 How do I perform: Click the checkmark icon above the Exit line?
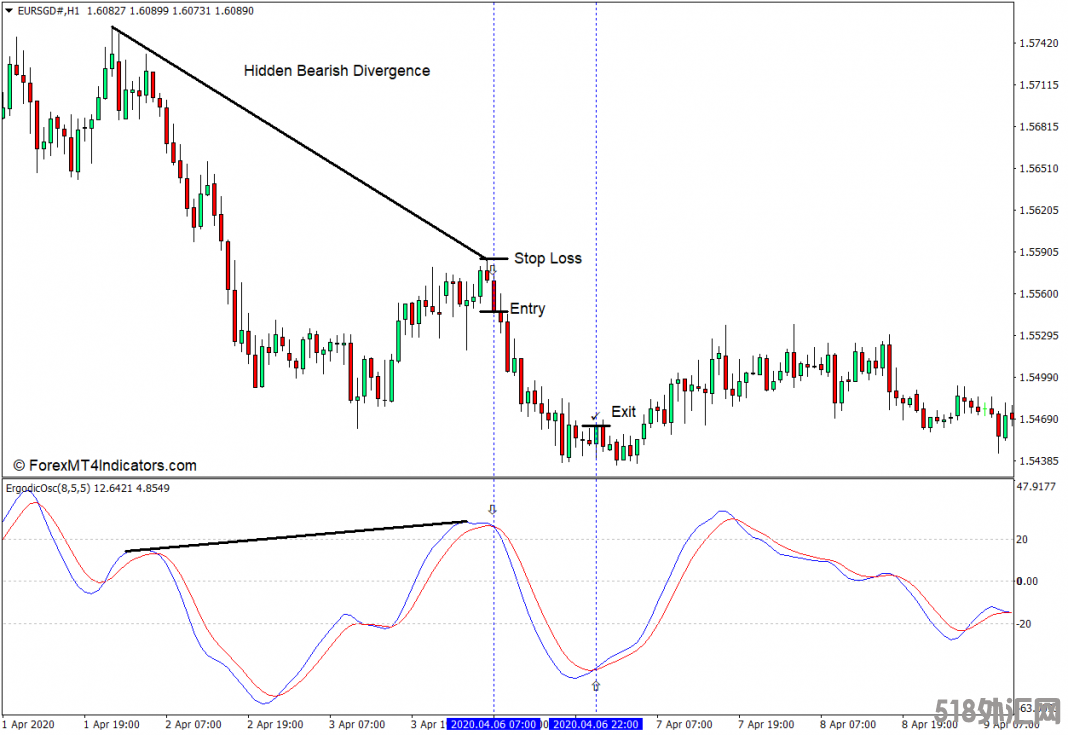click(x=595, y=415)
